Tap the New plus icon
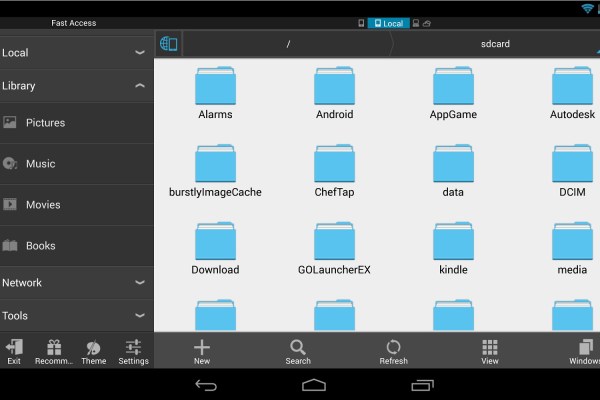 pyautogui.click(x=202, y=349)
